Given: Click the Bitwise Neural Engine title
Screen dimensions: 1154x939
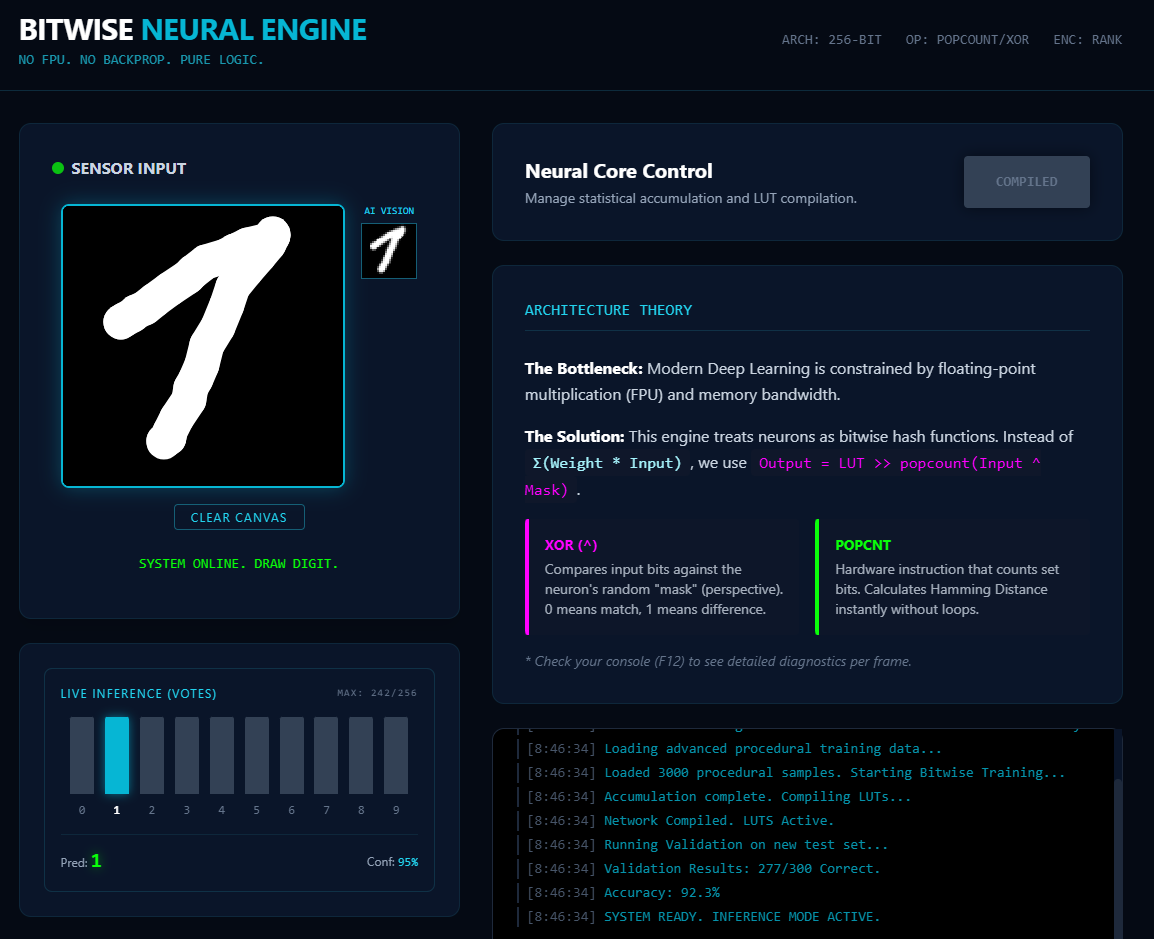Looking at the screenshot, I should click(193, 30).
